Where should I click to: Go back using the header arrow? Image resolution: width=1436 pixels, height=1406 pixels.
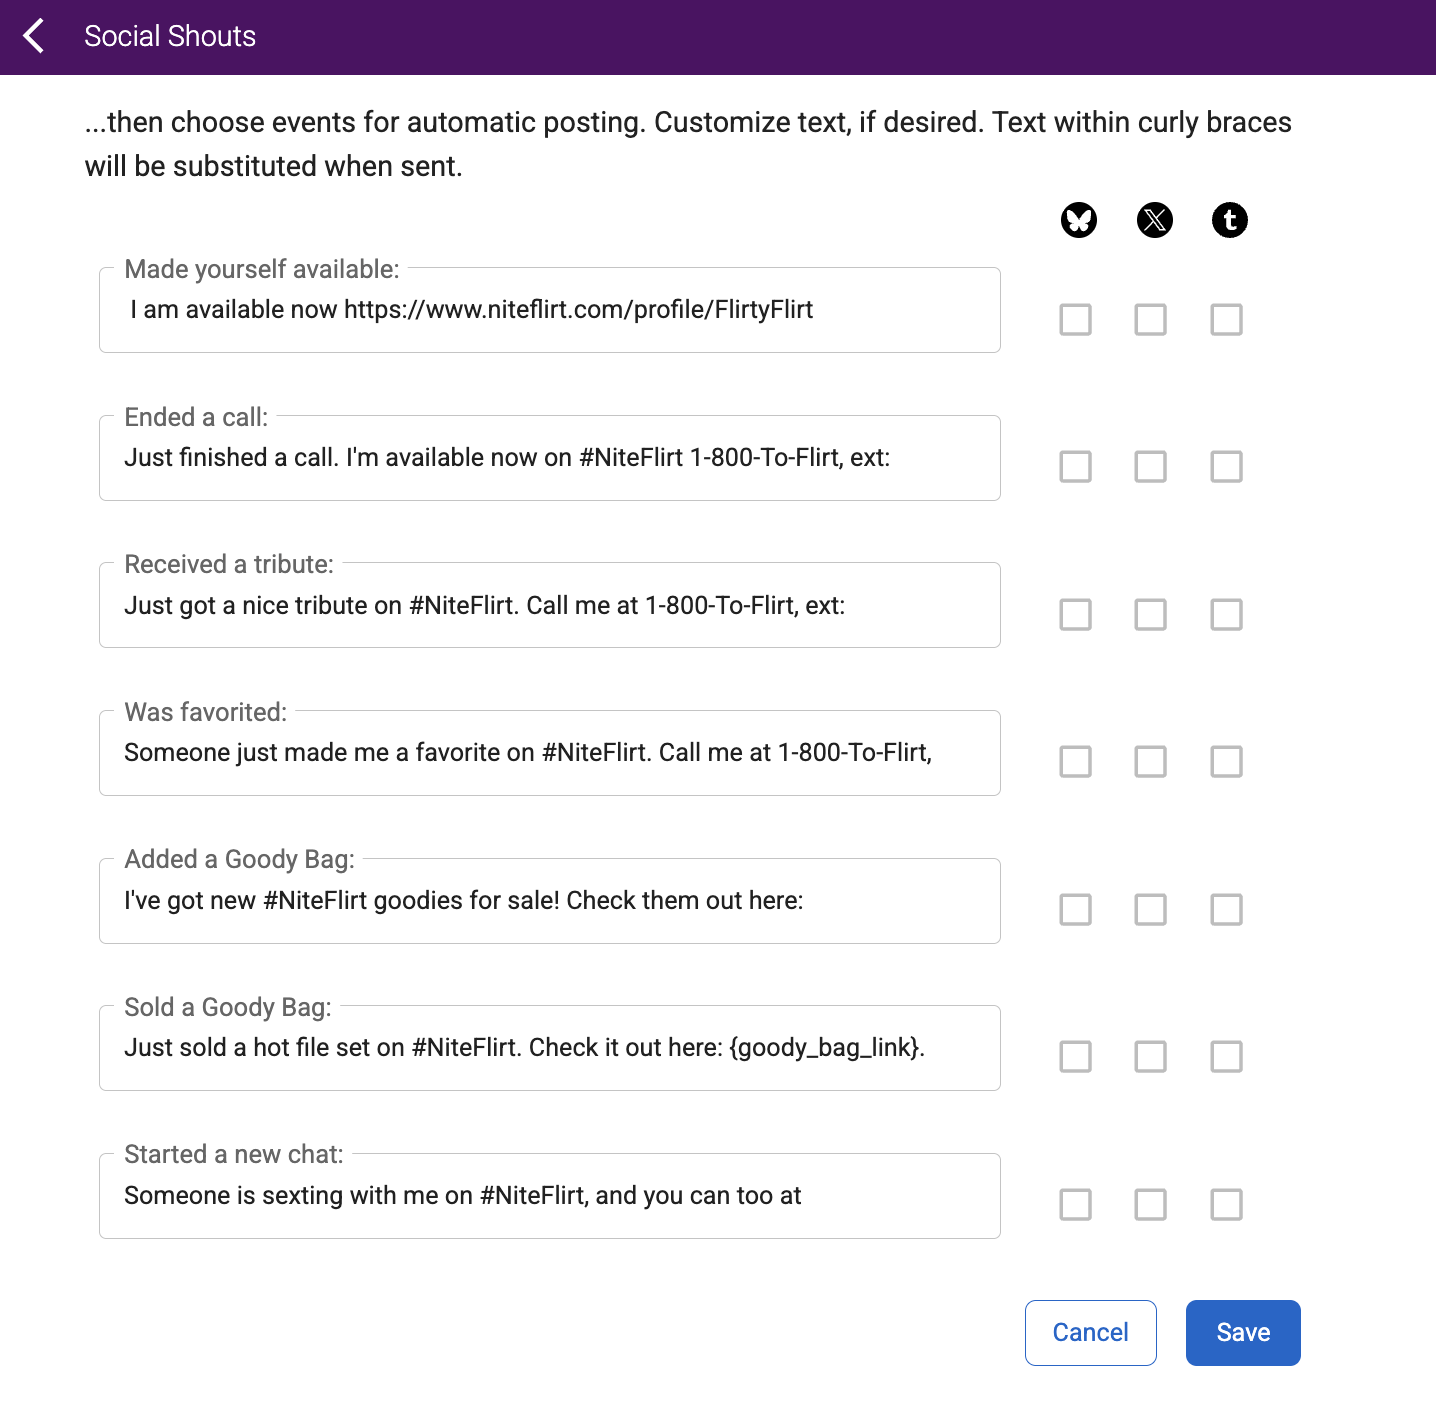coord(34,36)
